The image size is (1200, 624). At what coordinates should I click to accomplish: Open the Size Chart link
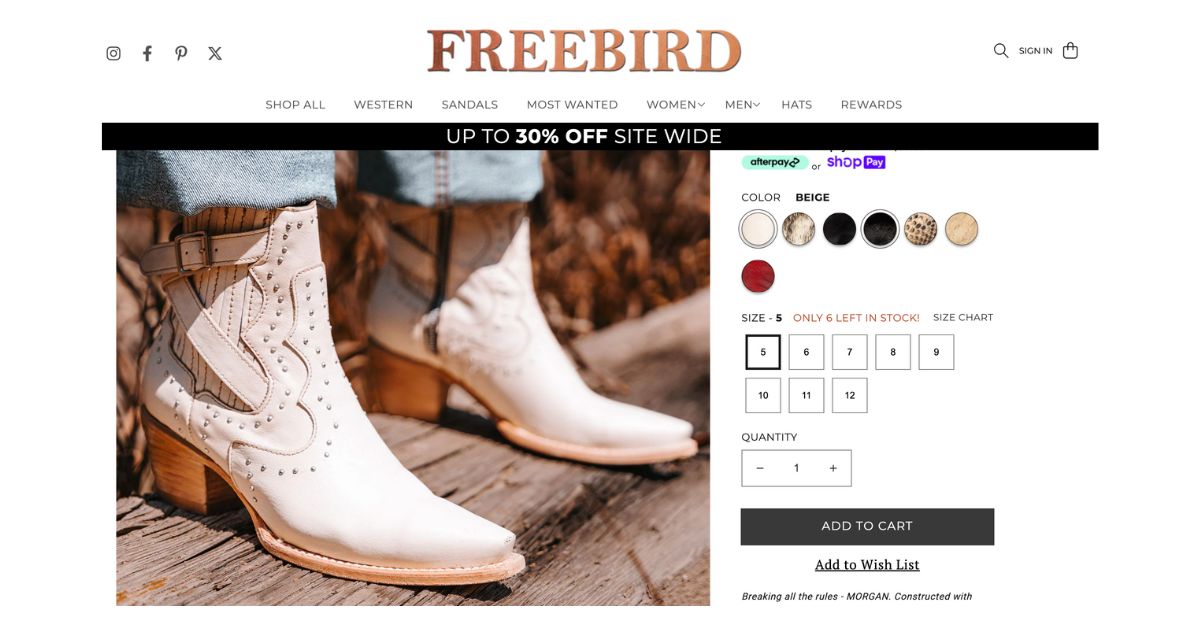click(x=963, y=317)
